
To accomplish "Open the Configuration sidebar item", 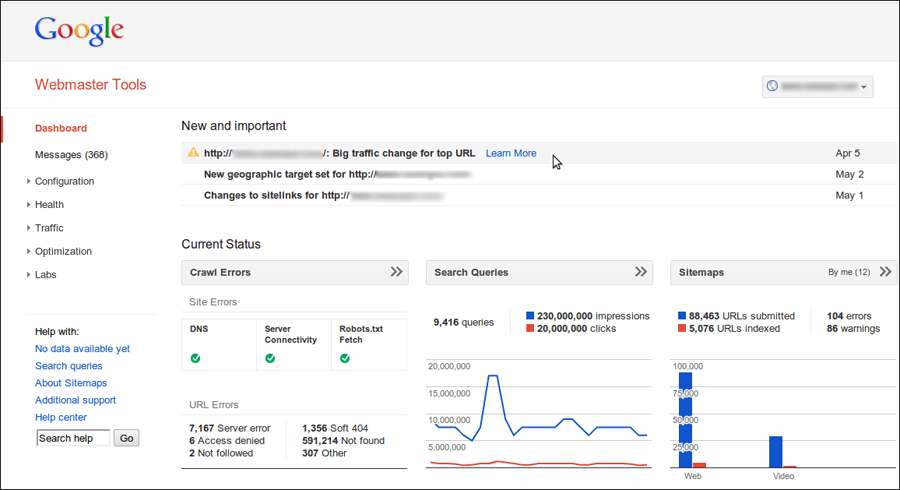I will pyautogui.click(x=64, y=181).
